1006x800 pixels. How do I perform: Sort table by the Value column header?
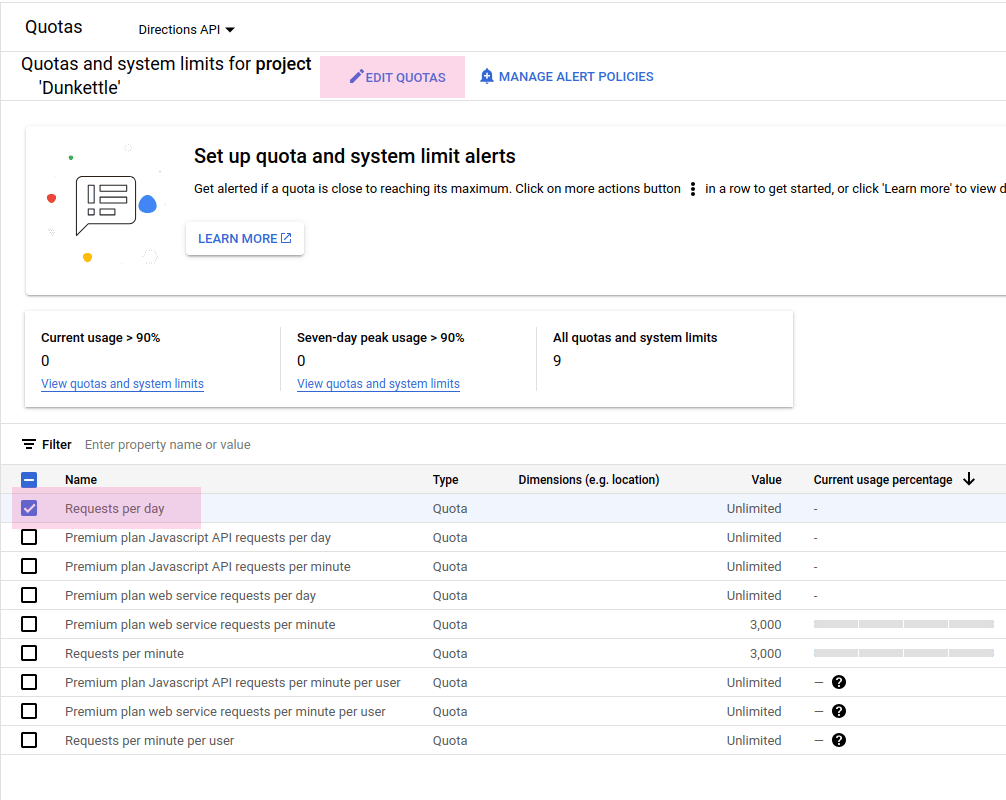point(766,480)
